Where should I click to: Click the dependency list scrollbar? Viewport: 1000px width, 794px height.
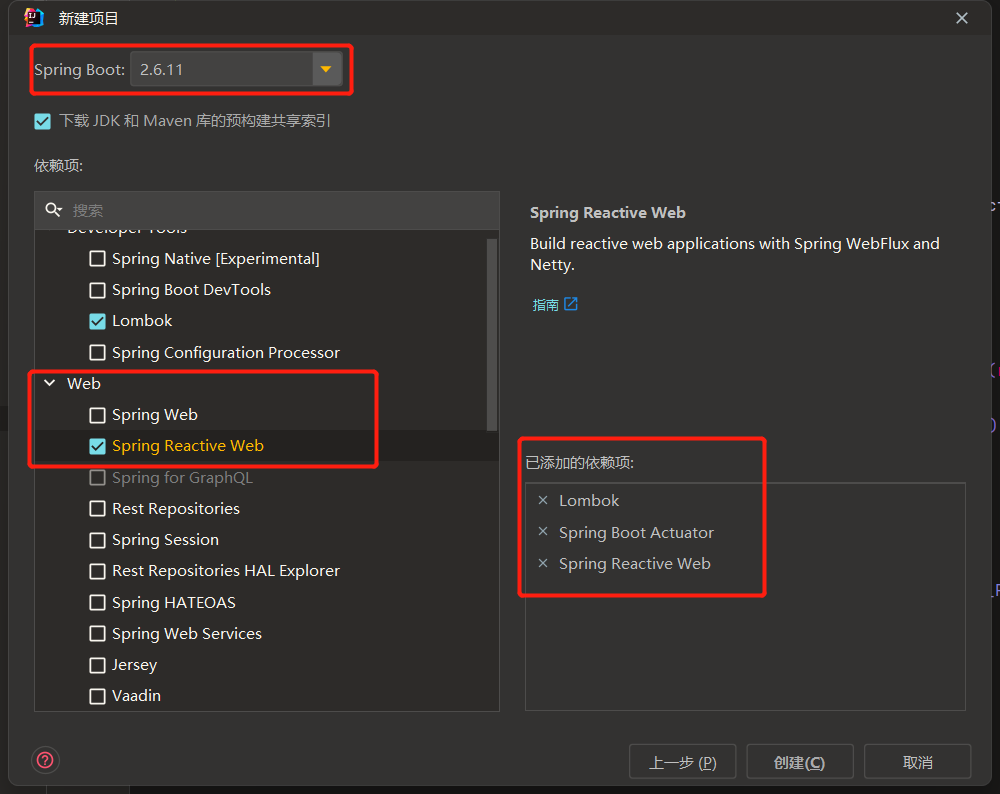point(492,334)
